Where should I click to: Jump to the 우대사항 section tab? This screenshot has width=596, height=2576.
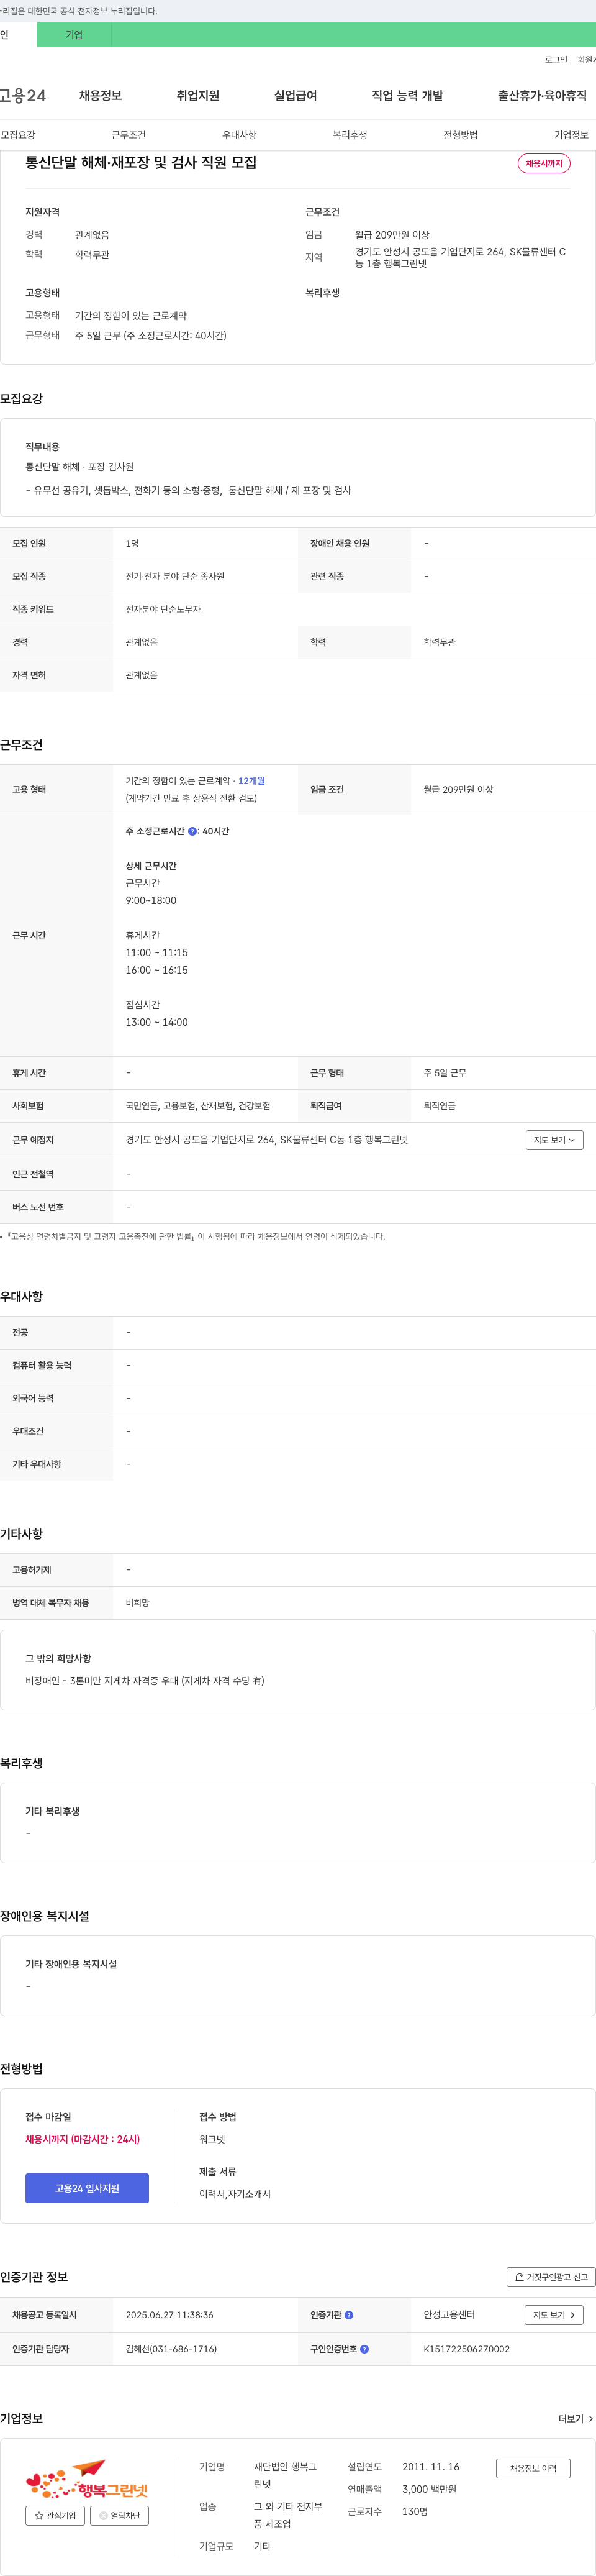(239, 135)
